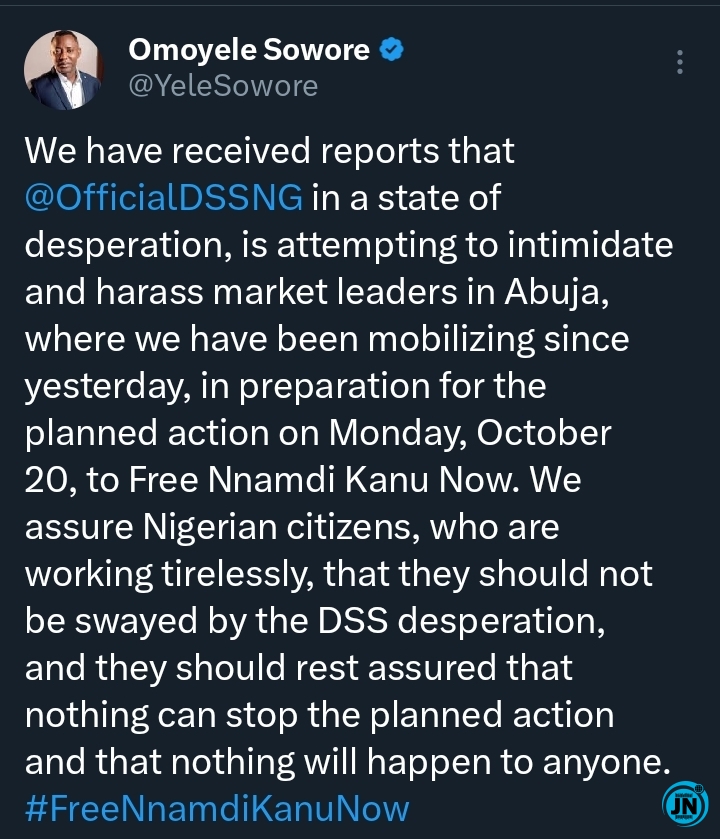Open the Omoyele Sowore display name
This screenshot has height=839, width=720.
(x=252, y=50)
